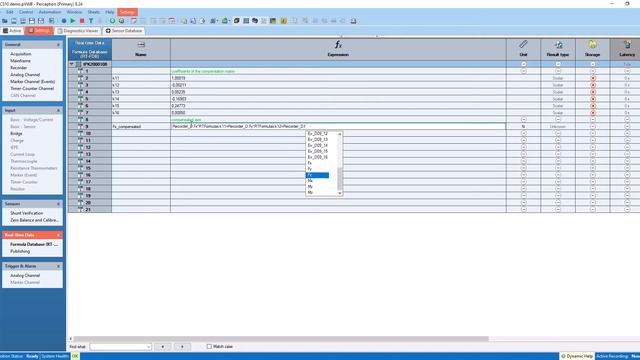Toggle storage circle for row 6 k15
This screenshot has width=640, height=360.
(593, 106)
